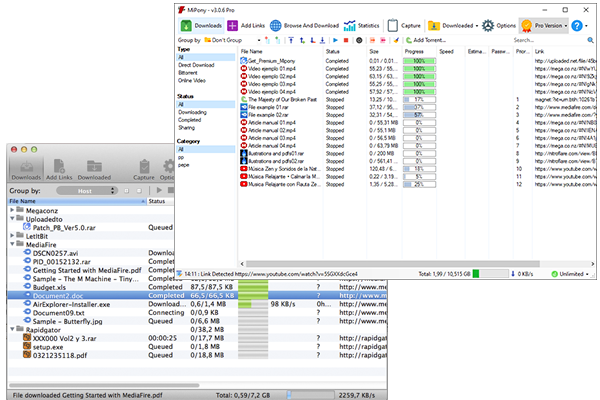Click horizontal scrollbar in Windows download list

pyautogui.click(x=393, y=264)
